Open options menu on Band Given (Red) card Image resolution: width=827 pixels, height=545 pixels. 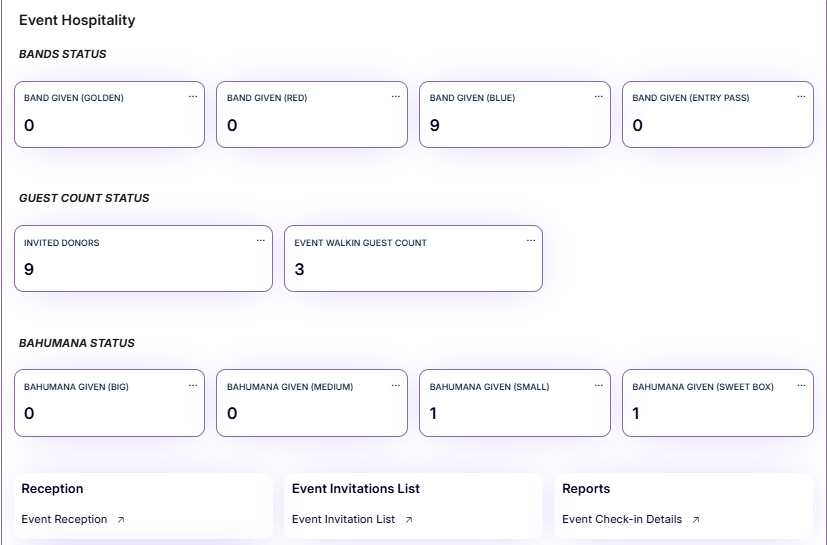(x=395, y=97)
